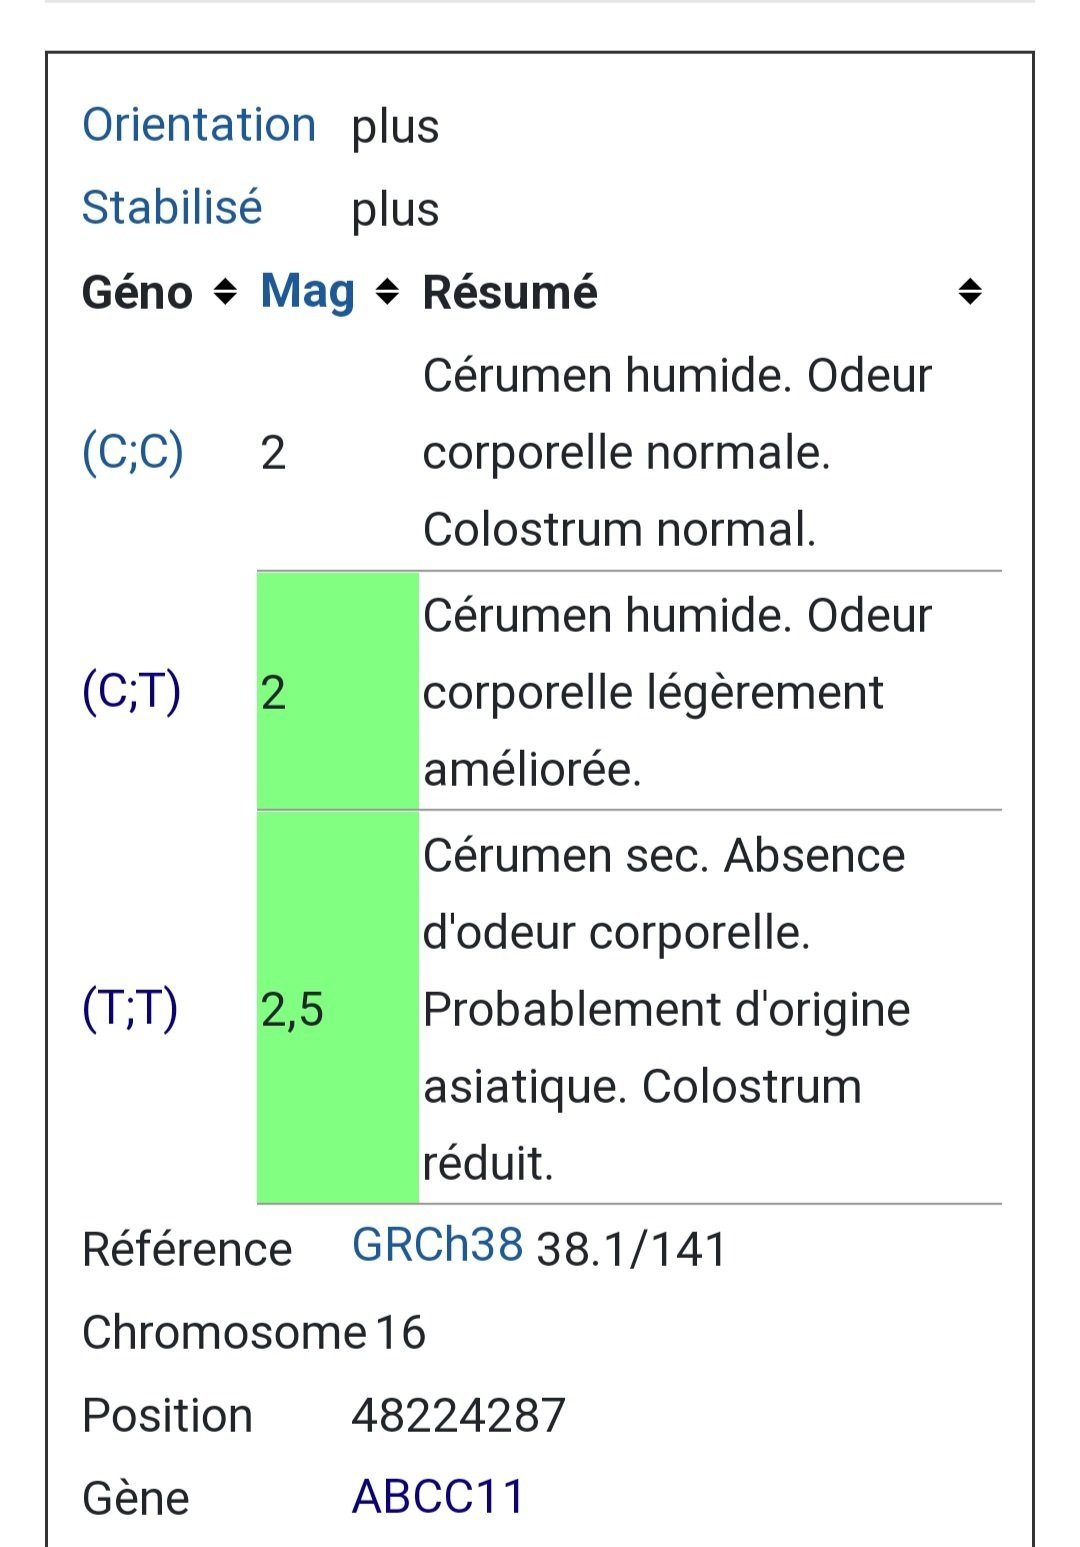The image size is (1080, 1547).
Task: Open the Stabilisé link
Action: (x=172, y=209)
